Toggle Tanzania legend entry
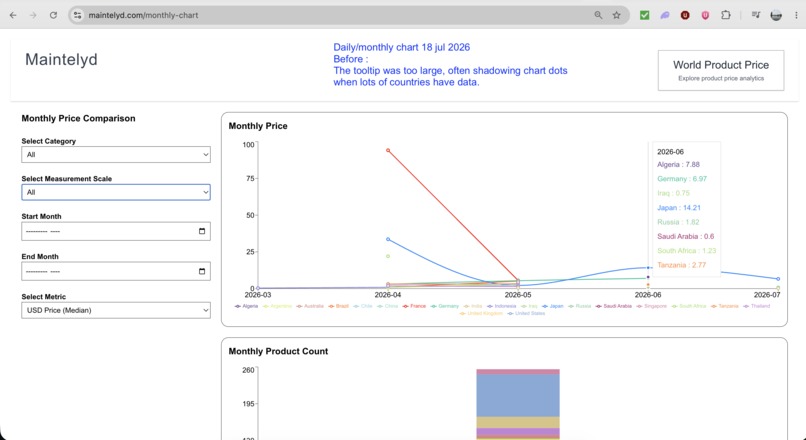 (x=725, y=306)
